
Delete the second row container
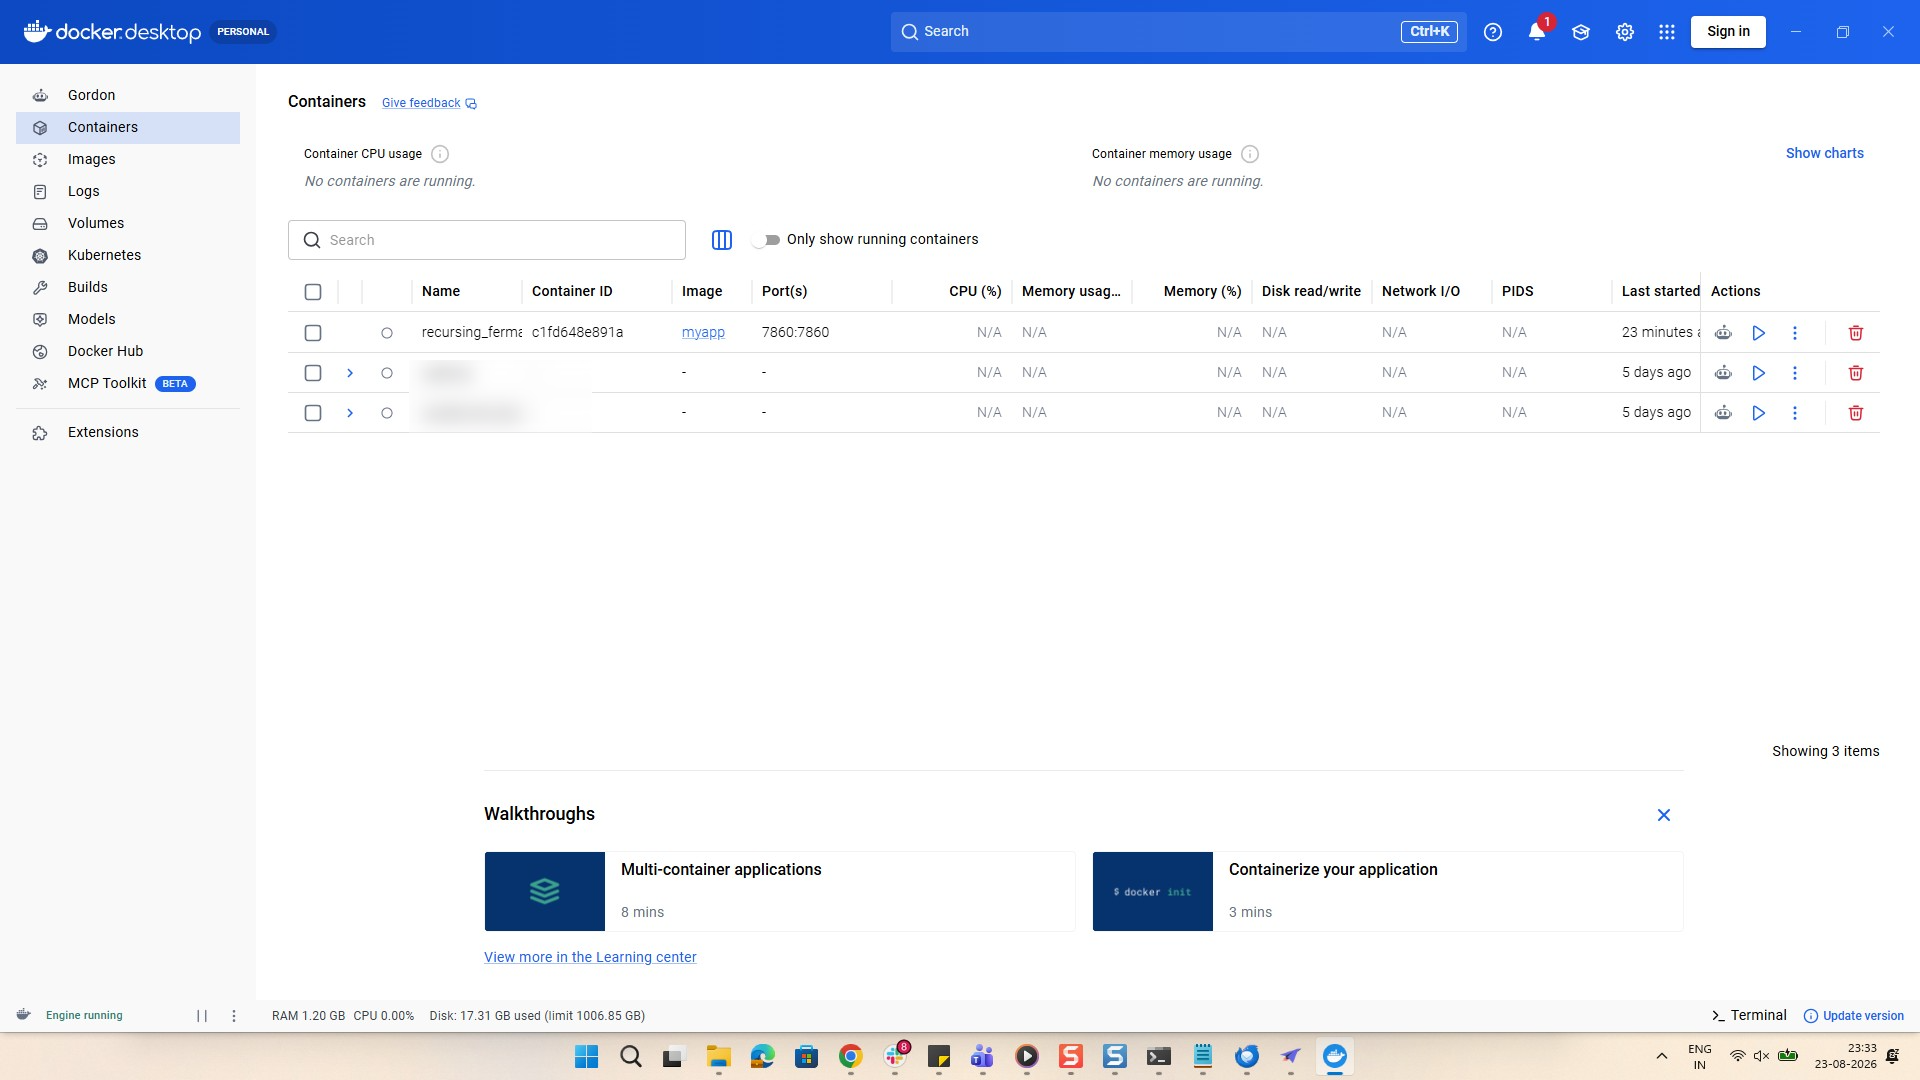1856,373
